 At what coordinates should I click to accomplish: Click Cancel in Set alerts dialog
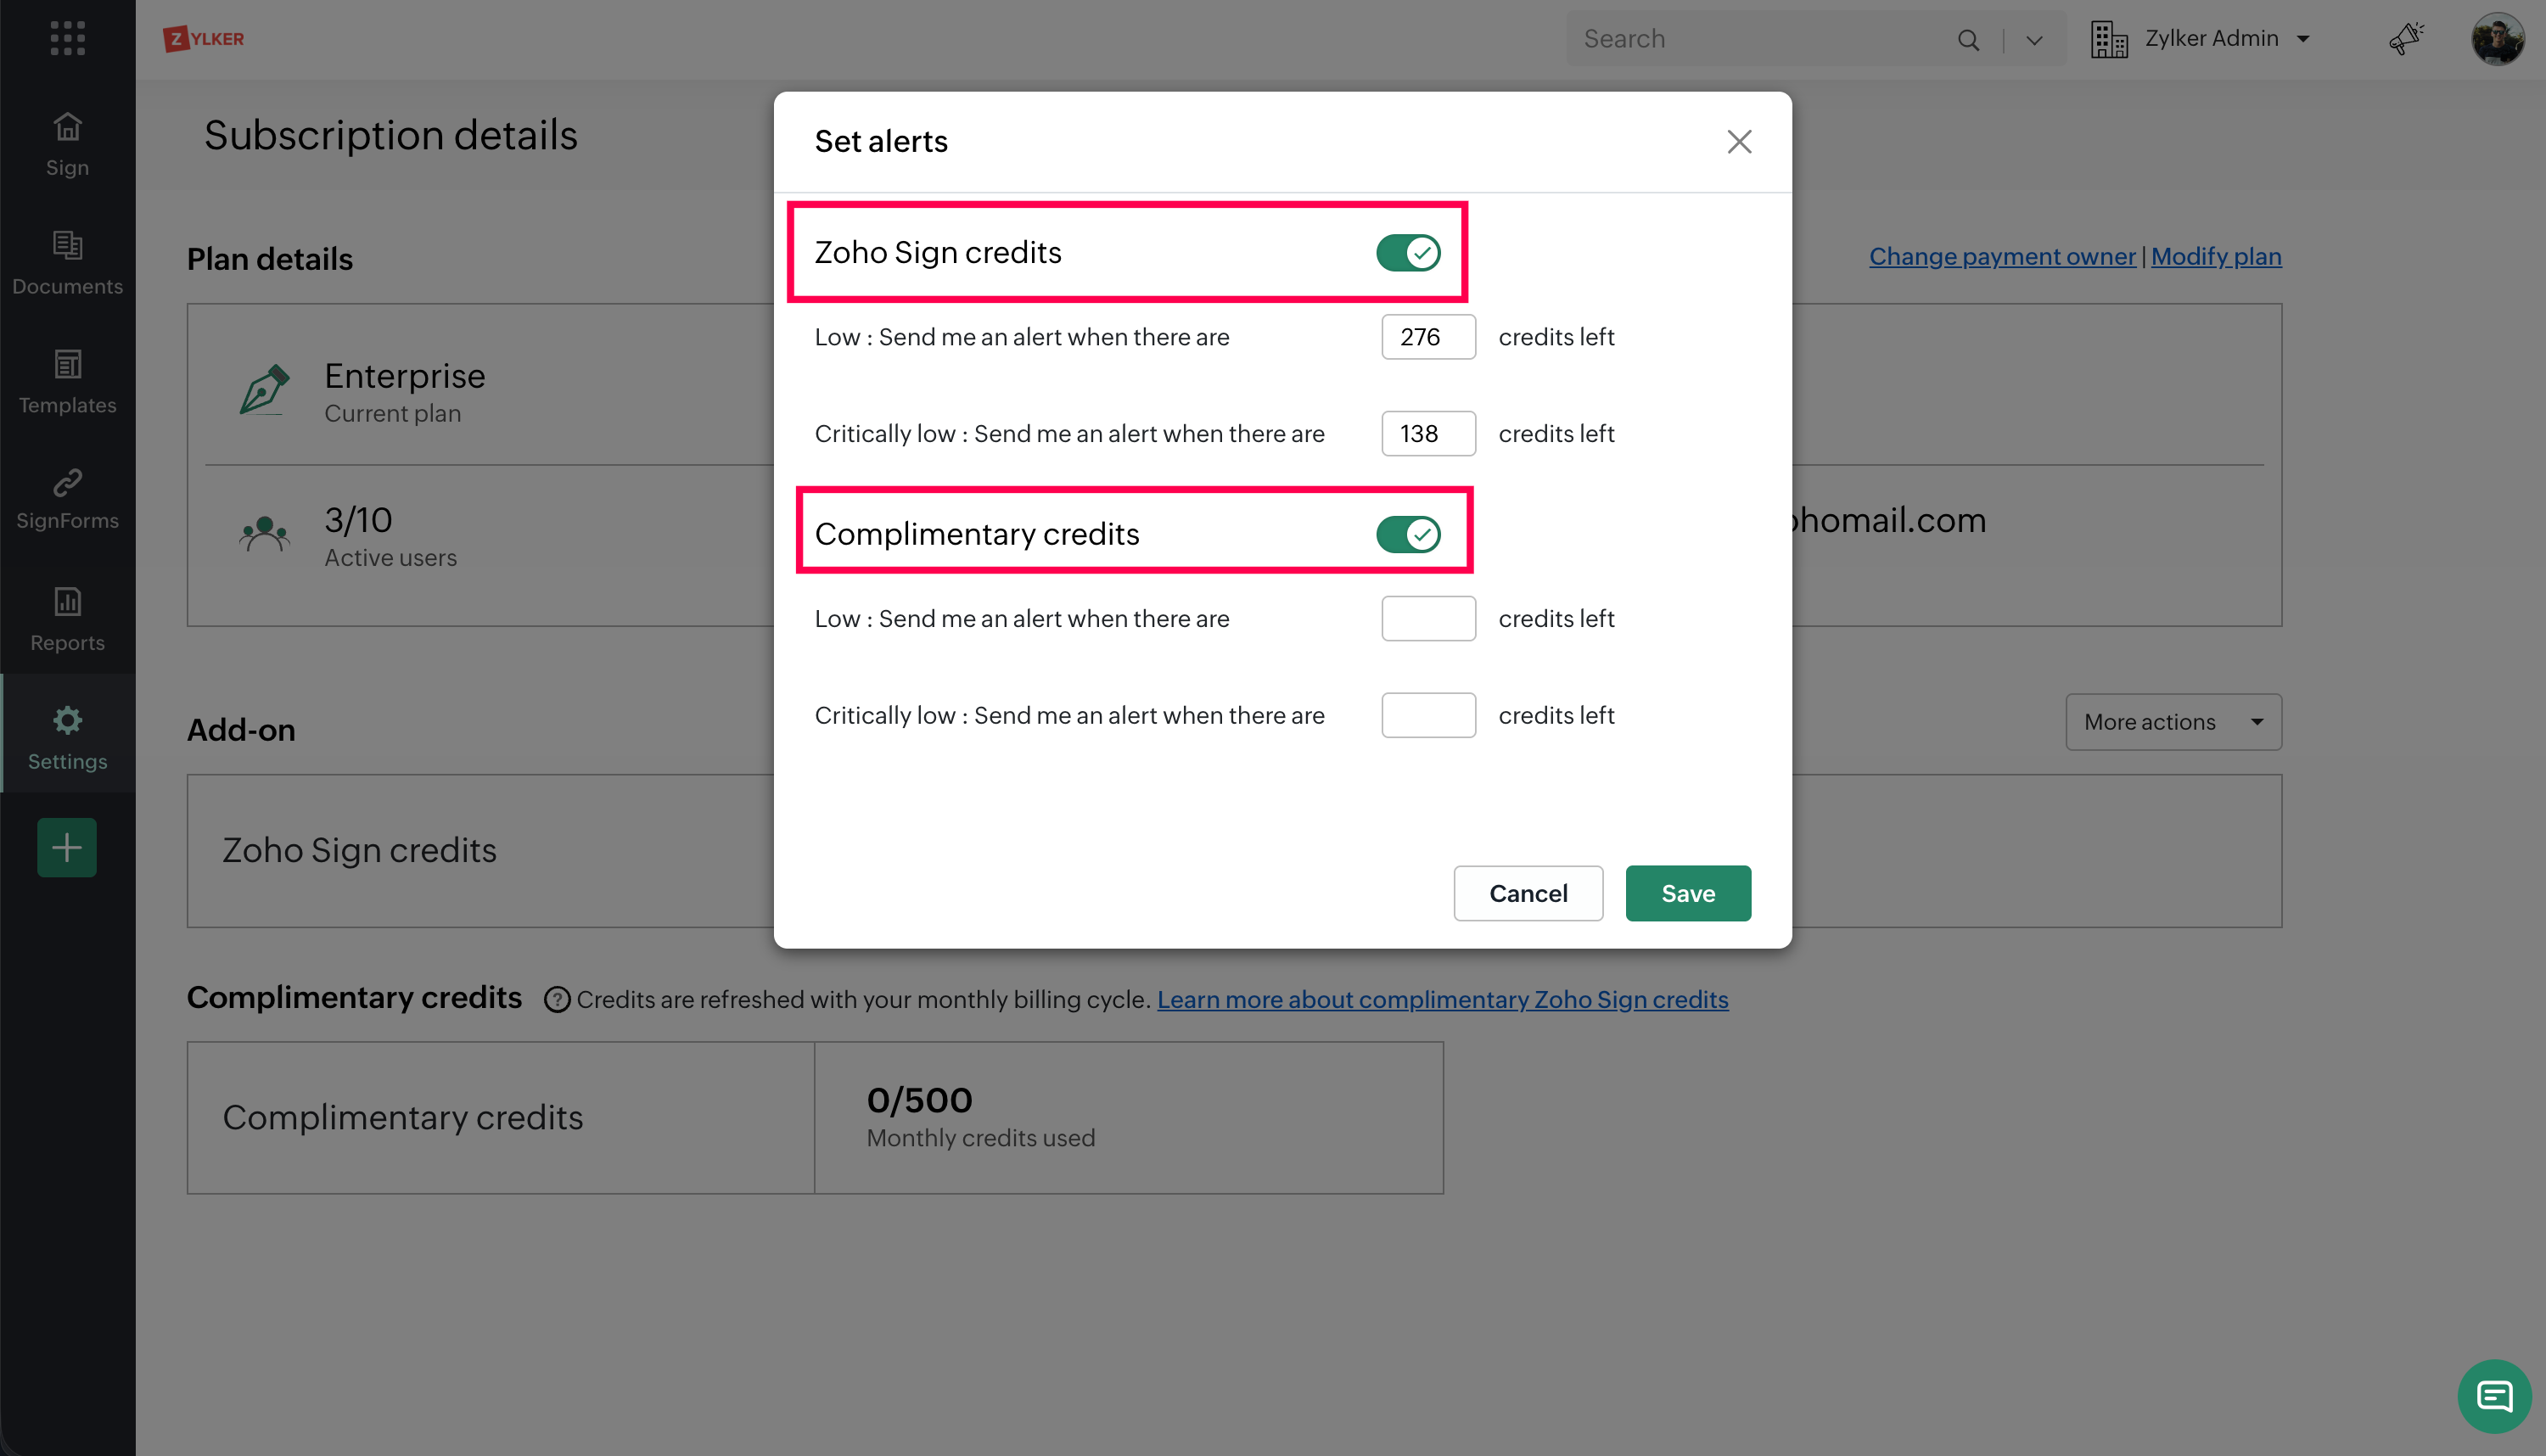1527,893
